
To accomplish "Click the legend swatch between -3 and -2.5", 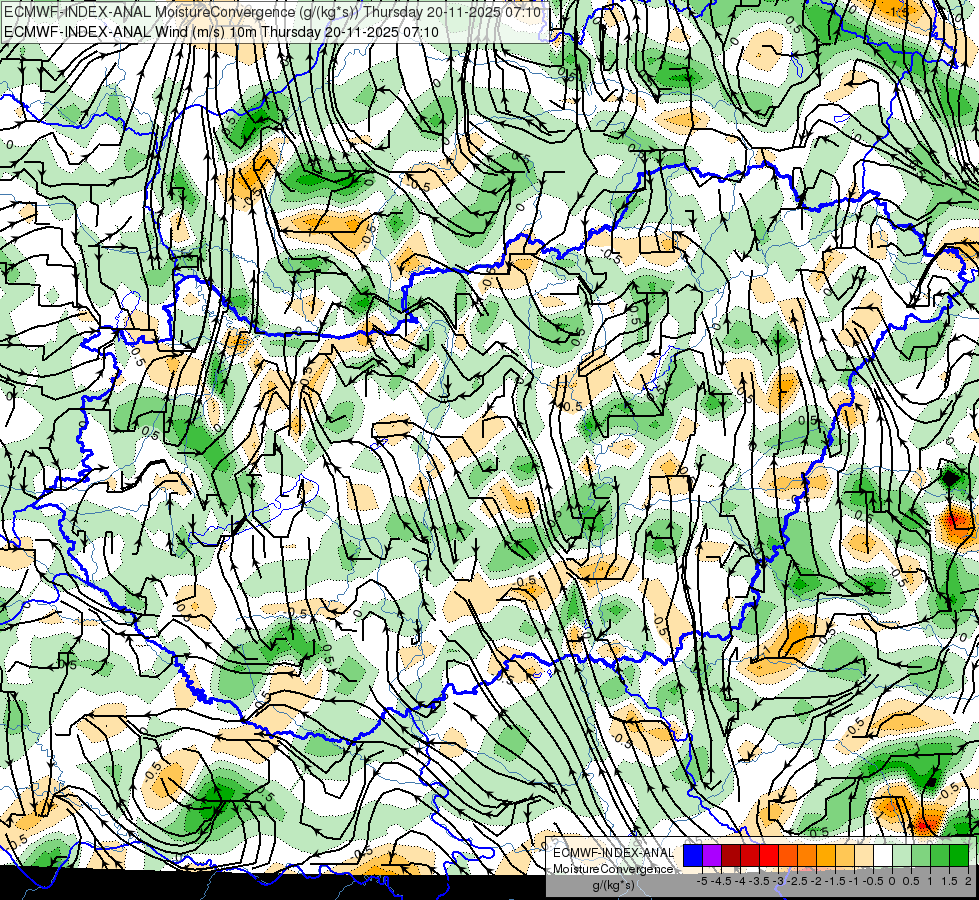I will pyautogui.click(x=788, y=856).
